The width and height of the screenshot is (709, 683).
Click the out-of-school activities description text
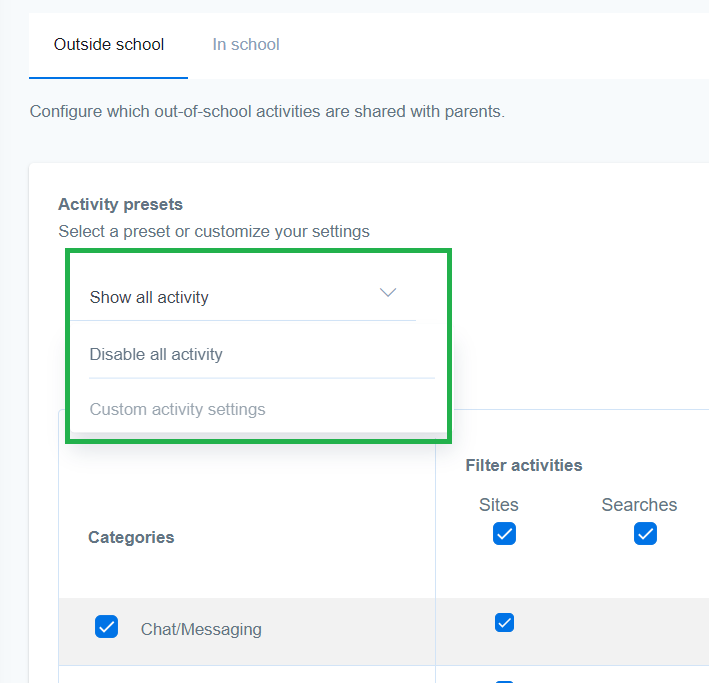tap(267, 111)
